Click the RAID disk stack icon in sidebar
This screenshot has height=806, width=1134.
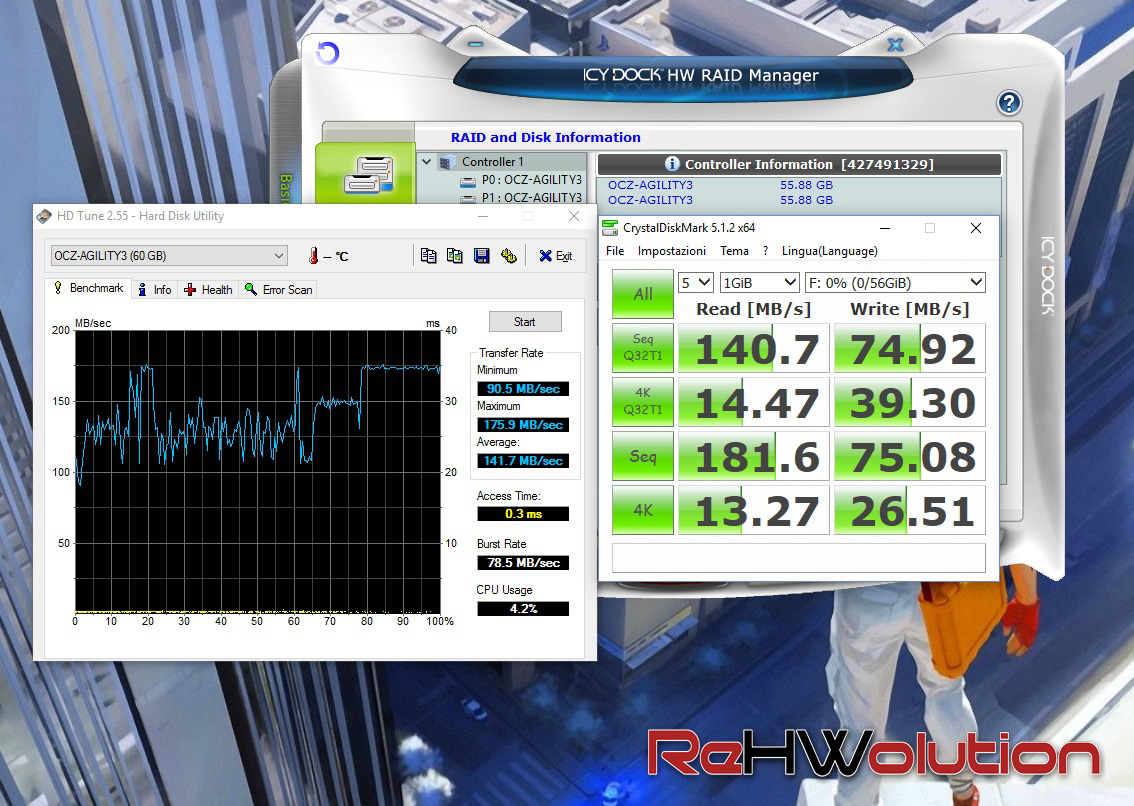coord(368,175)
